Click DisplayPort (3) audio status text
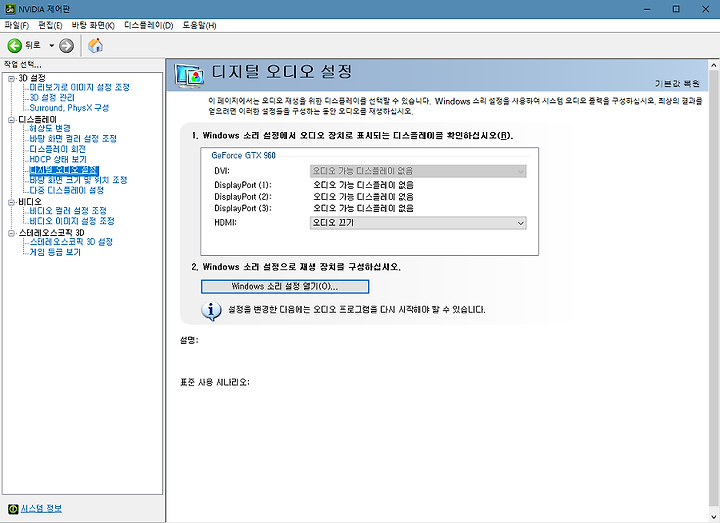 click(x=363, y=208)
